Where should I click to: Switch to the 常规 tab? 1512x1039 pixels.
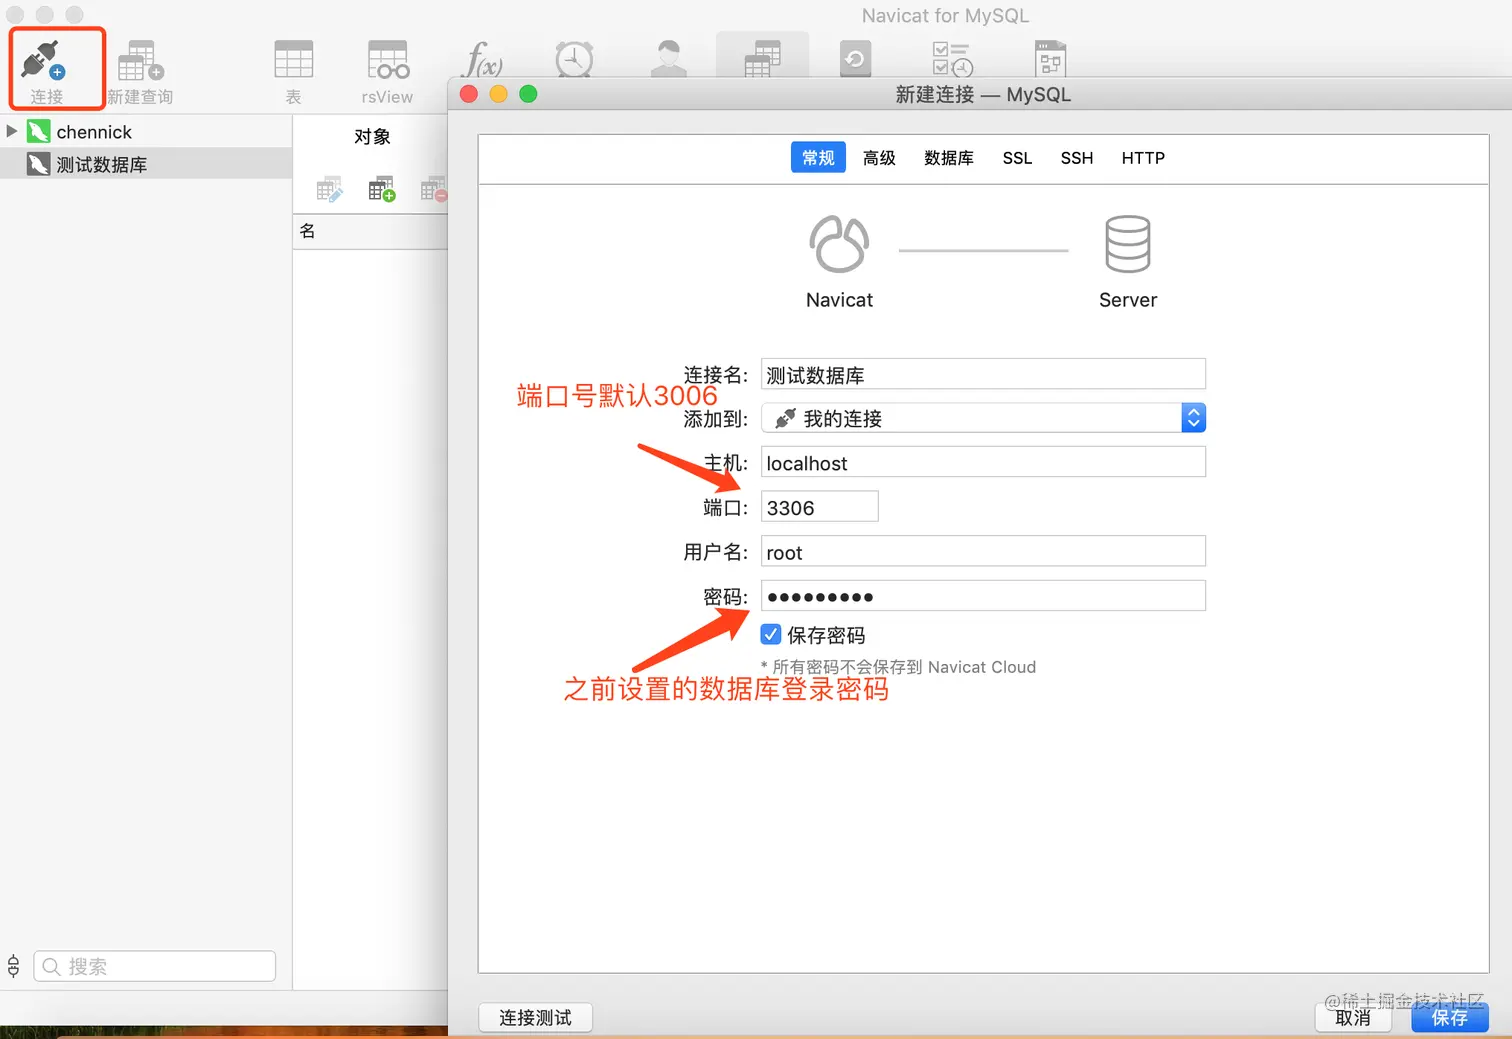coord(818,158)
